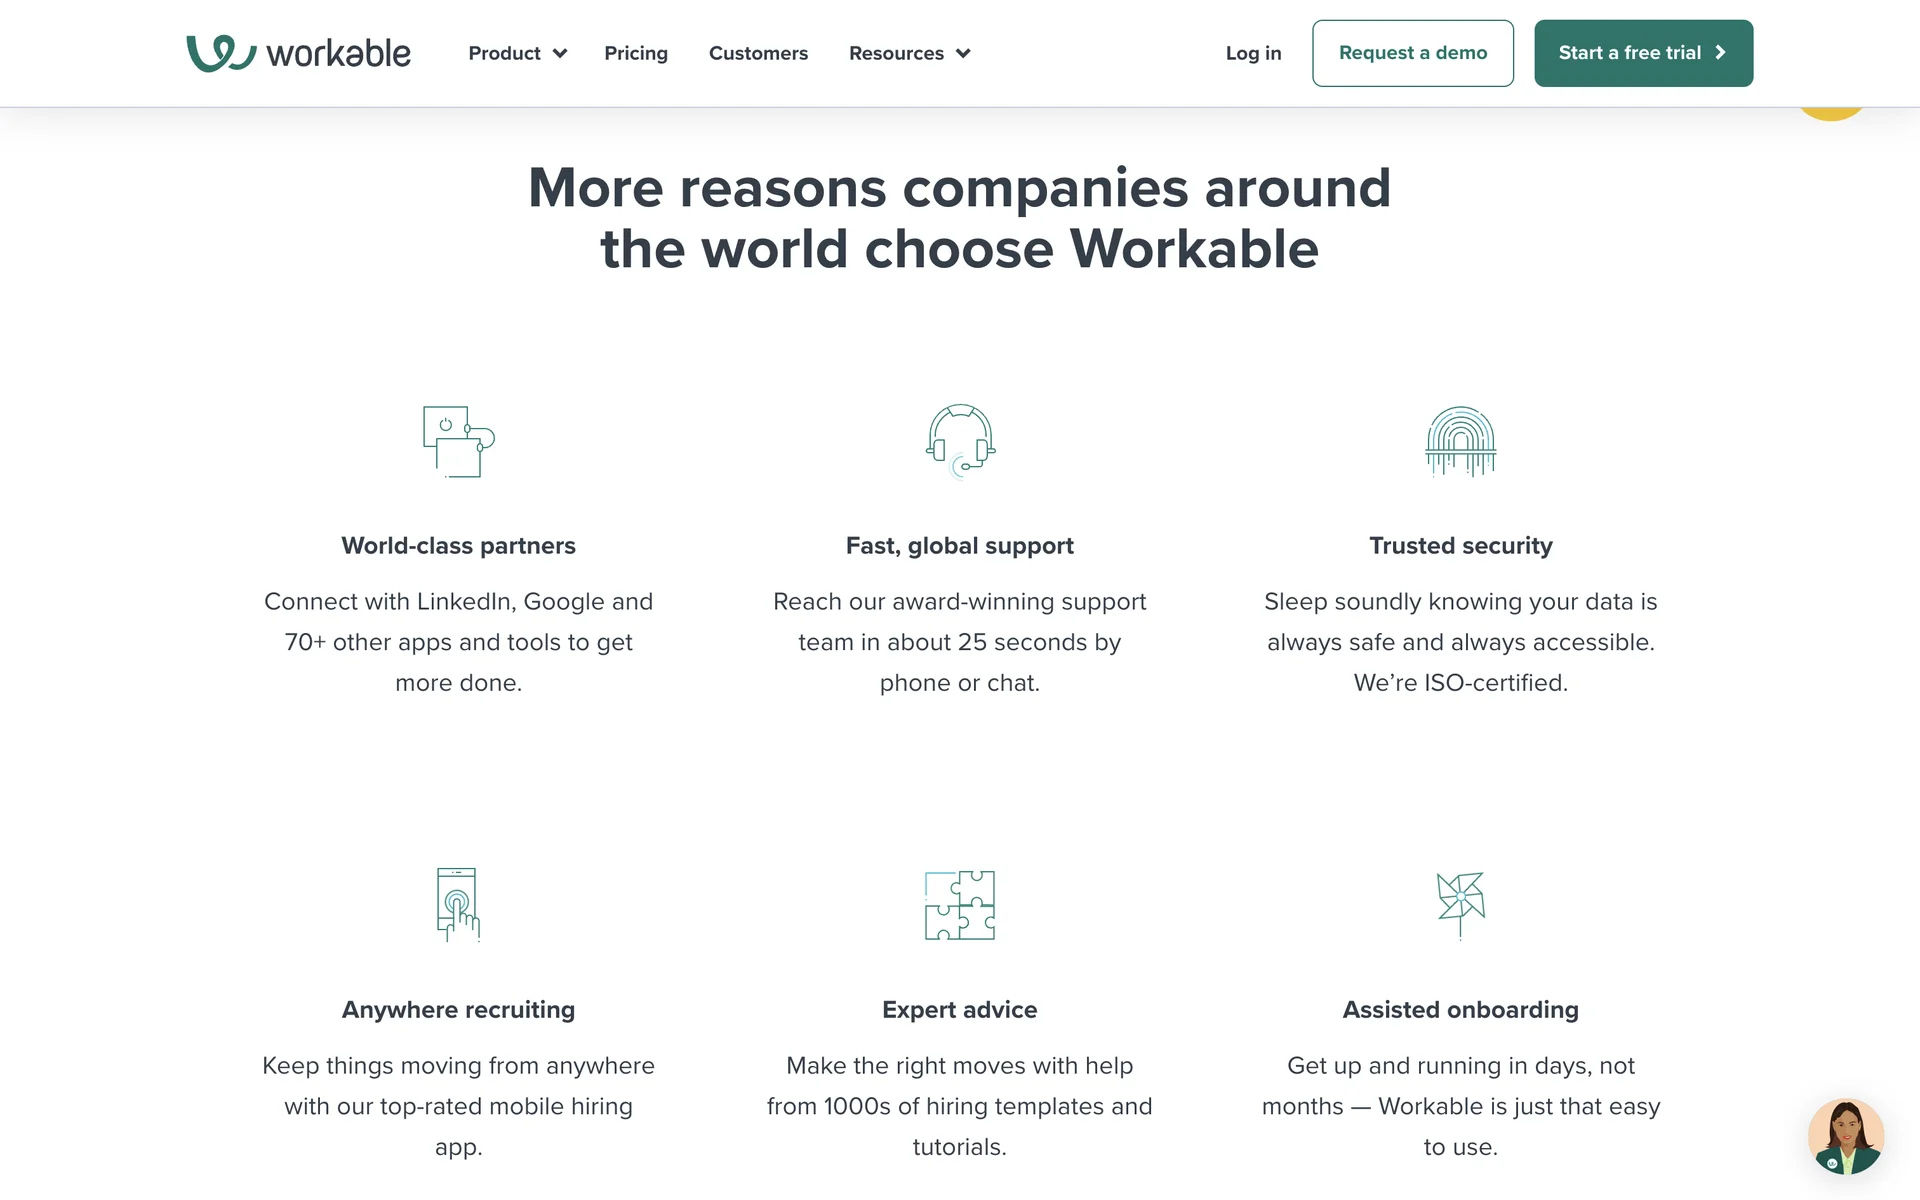The width and height of the screenshot is (1920, 1200).
Task: Click the mobile phone touch icon
Action: (x=458, y=904)
